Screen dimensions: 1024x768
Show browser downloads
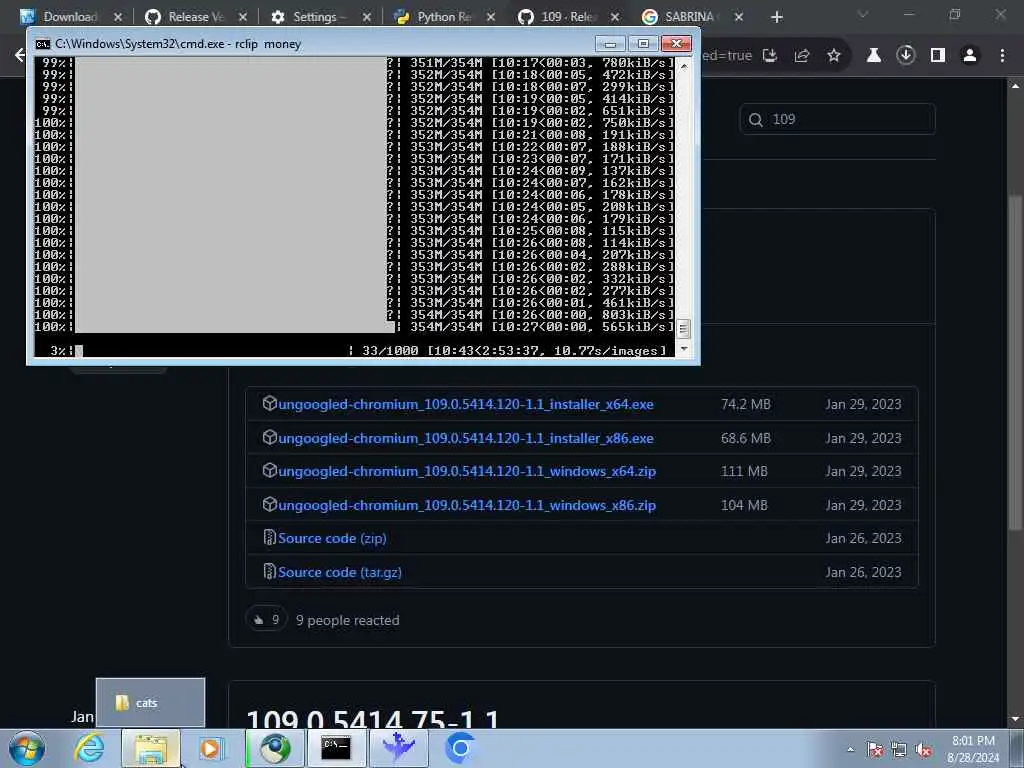906,56
